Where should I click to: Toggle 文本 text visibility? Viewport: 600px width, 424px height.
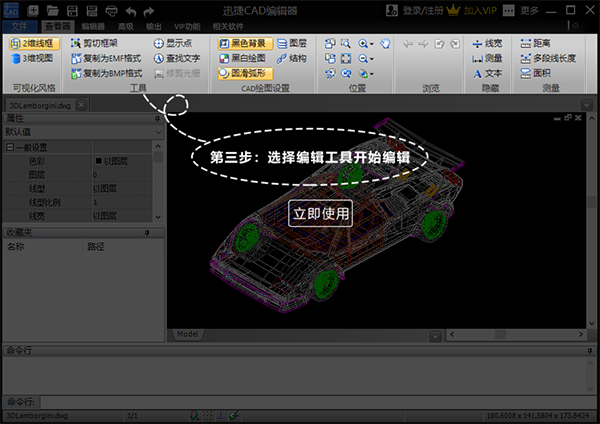coord(487,73)
